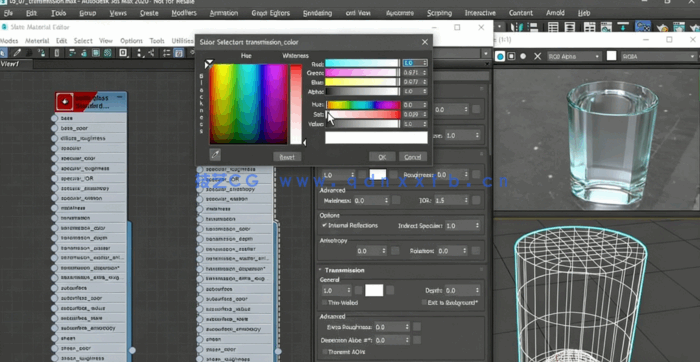The width and height of the screenshot is (700, 362).
Task: Click the Red color slider
Action: tap(362, 63)
